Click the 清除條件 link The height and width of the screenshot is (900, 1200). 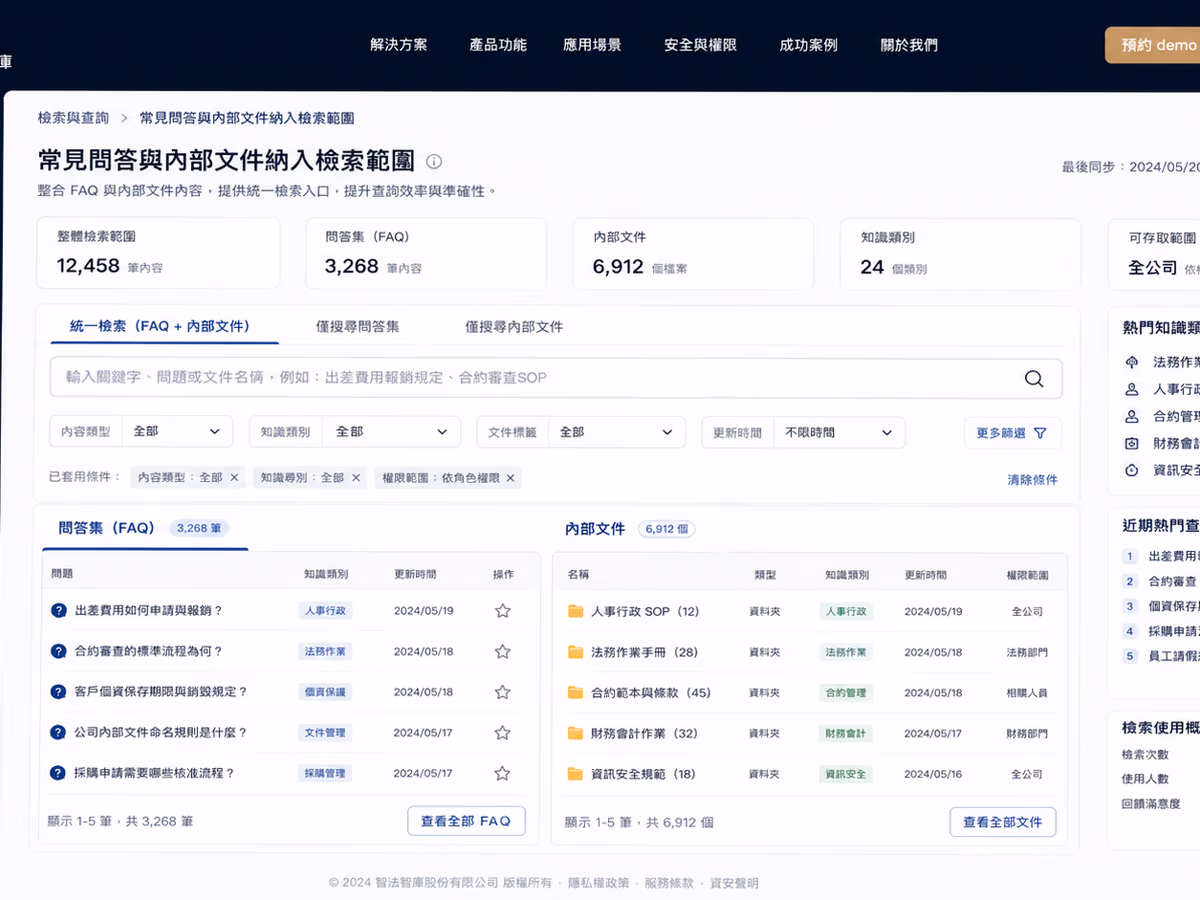(x=1032, y=480)
